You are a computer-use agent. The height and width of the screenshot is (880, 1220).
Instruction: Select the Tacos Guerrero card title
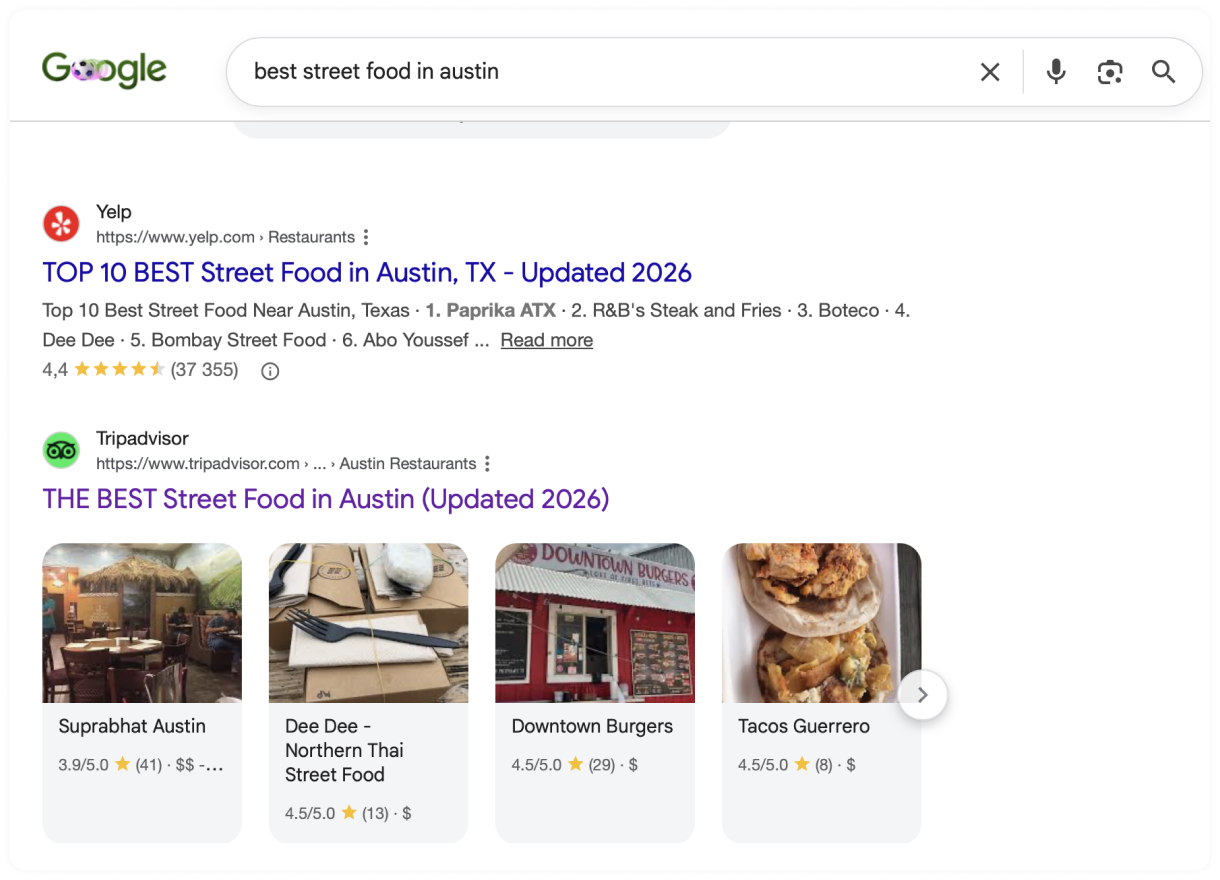804,727
